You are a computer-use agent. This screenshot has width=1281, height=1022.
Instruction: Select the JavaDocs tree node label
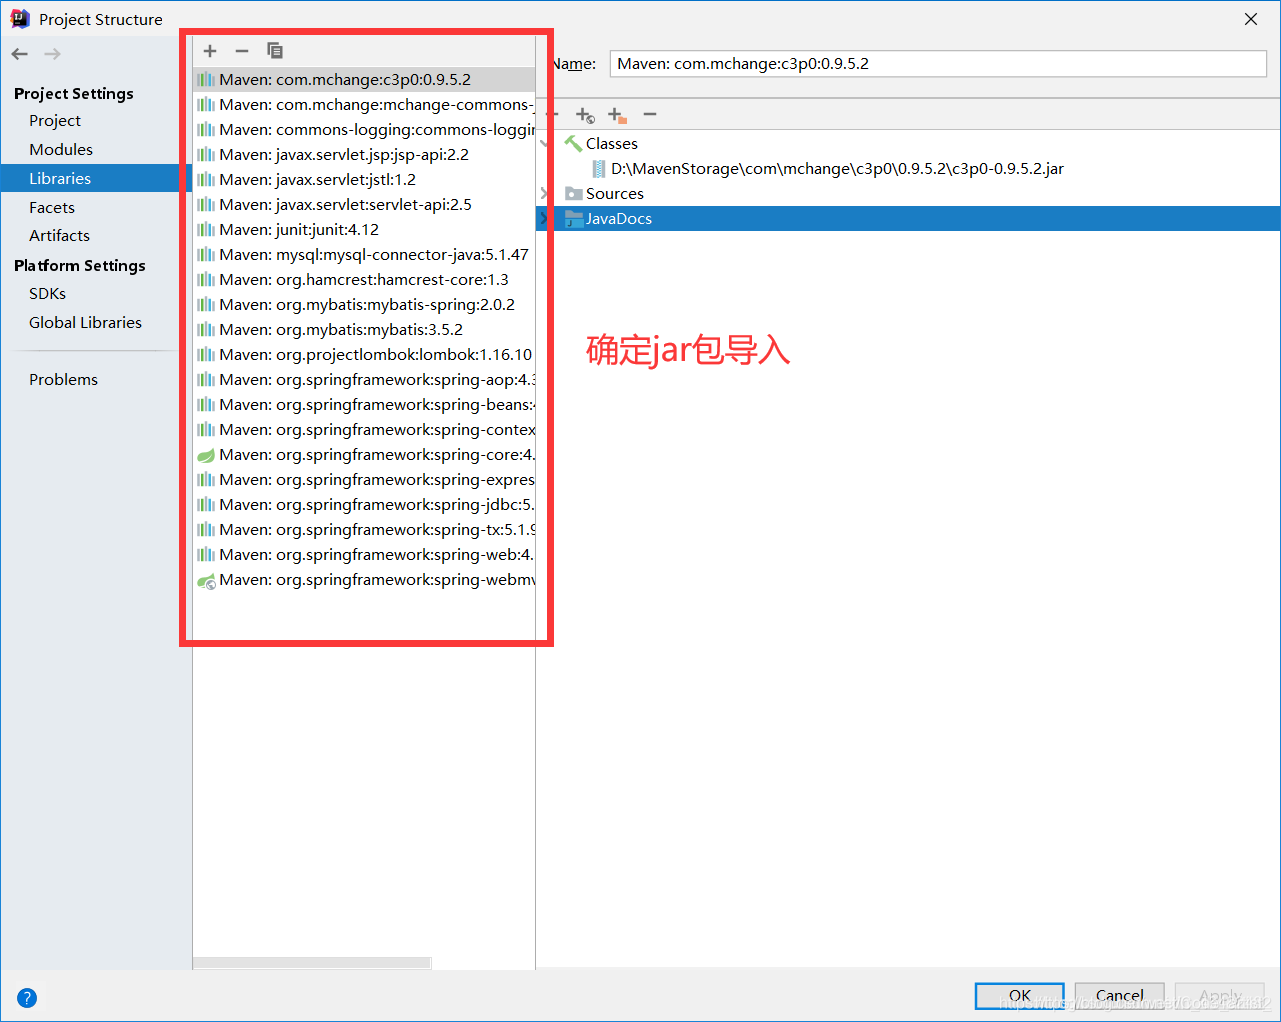[x=618, y=219]
